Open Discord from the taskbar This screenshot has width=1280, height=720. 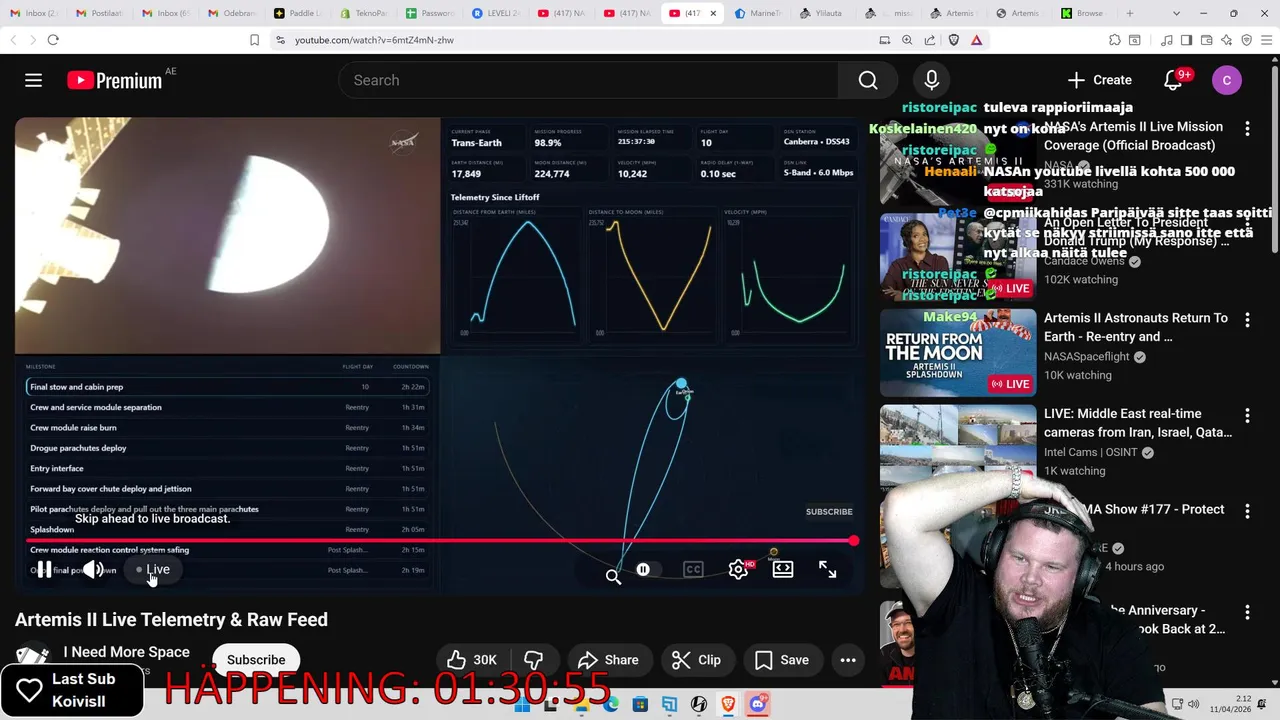[x=758, y=705]
